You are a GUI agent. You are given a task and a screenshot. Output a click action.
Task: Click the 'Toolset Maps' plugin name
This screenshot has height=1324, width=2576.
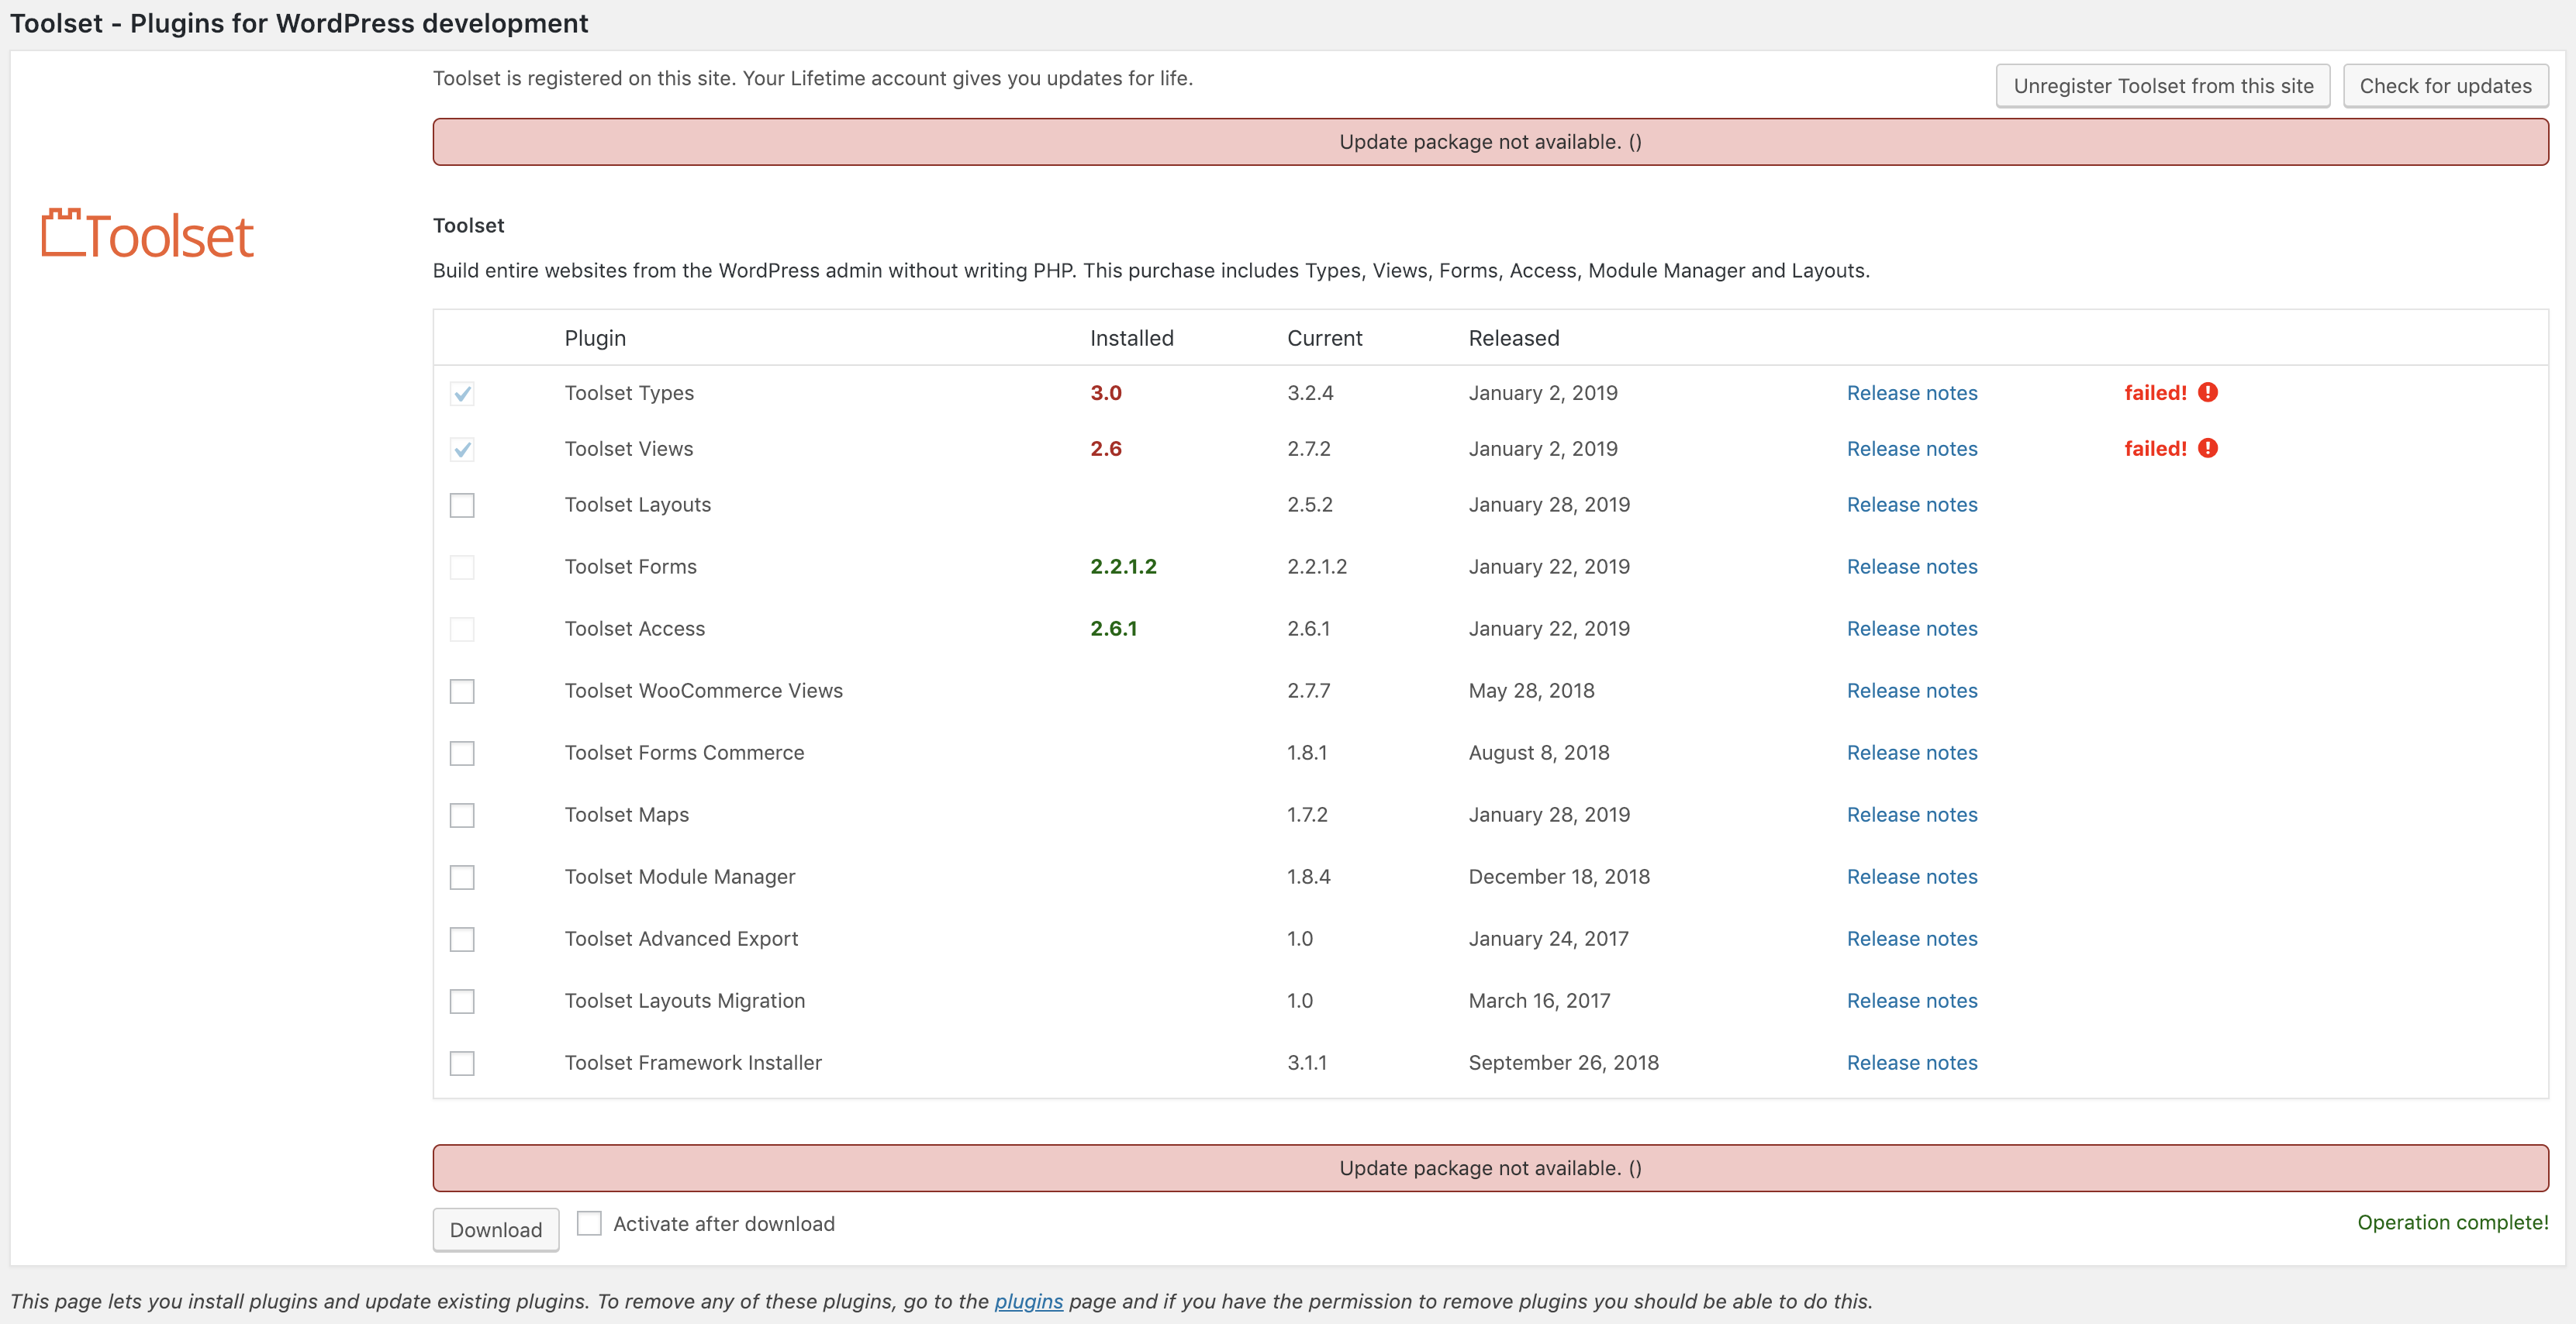point(627,815)
